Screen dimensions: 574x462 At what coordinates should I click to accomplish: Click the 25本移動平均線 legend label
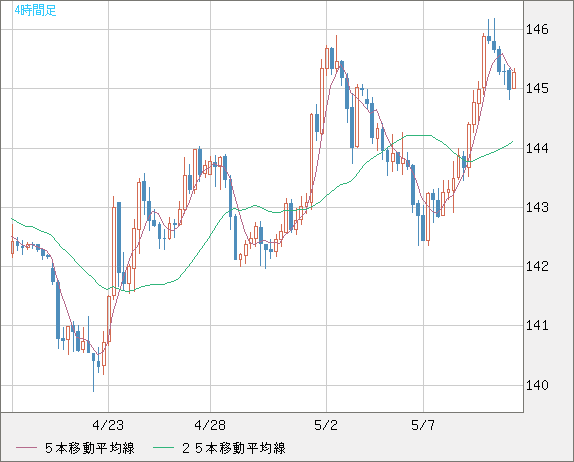point(234,448)
